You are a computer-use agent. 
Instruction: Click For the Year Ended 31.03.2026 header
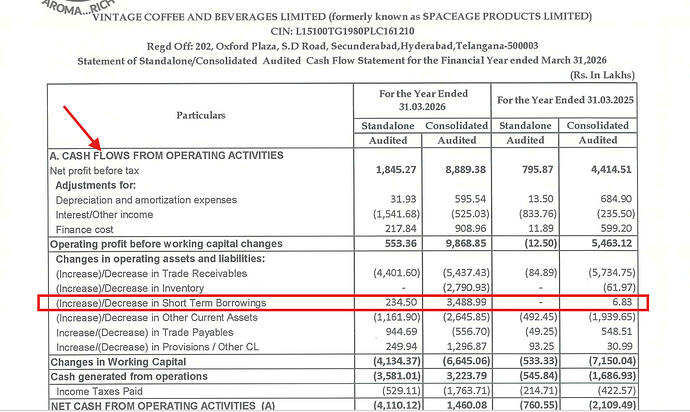[422, 100]
